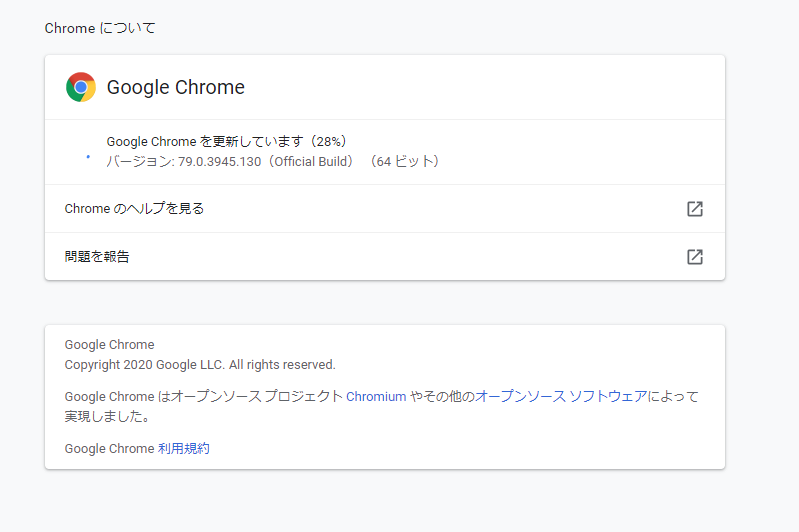Click the Google Chrome title beside the logo
The image size is (799, 532).
click(x=176, y=87)
